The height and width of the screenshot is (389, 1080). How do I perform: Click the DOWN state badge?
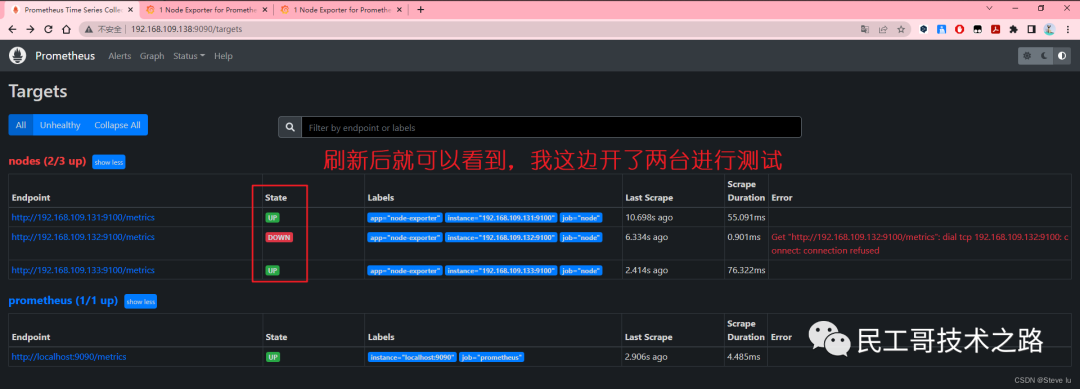280,238
